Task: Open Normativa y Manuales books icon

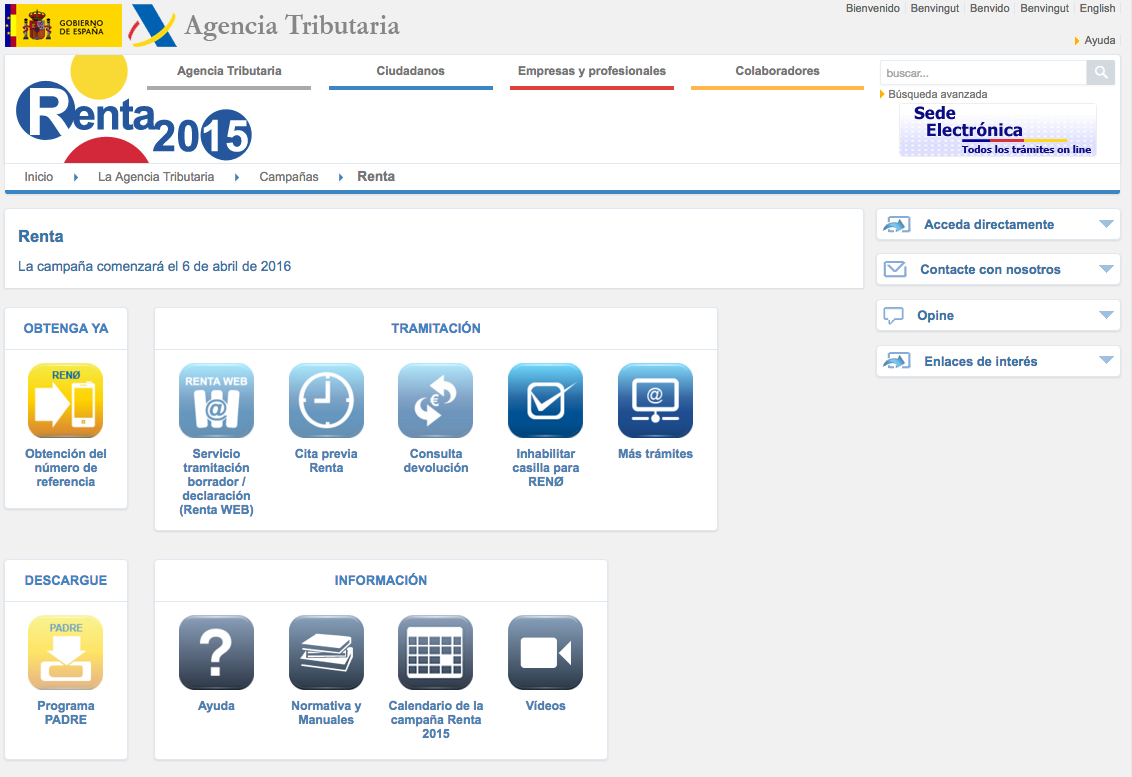Action: (x=326, y=653)
